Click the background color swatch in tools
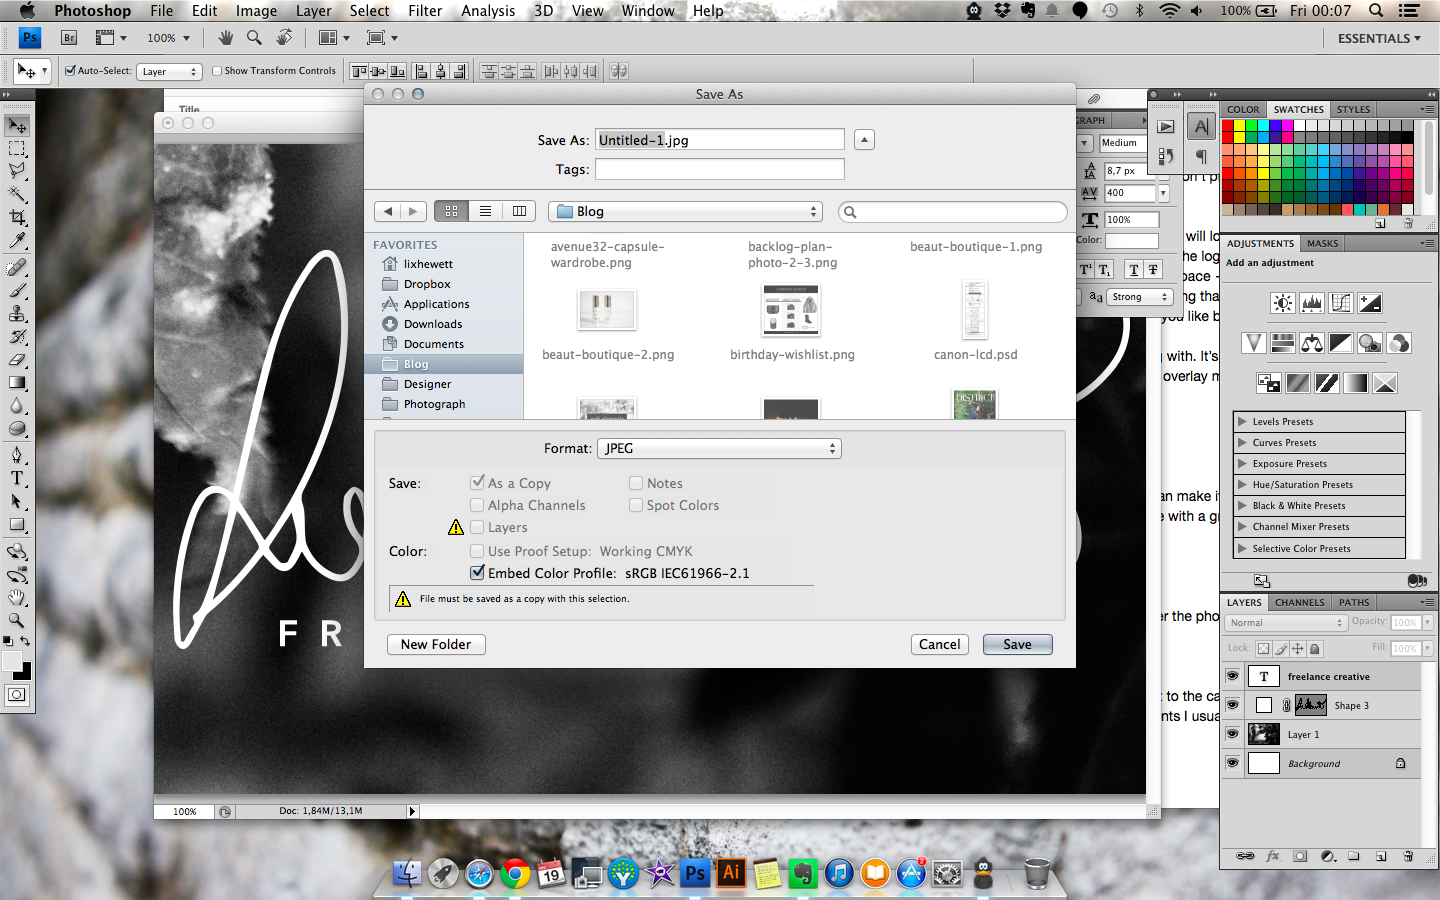This screenshot has height=900, width=1440. click(25, 673)
